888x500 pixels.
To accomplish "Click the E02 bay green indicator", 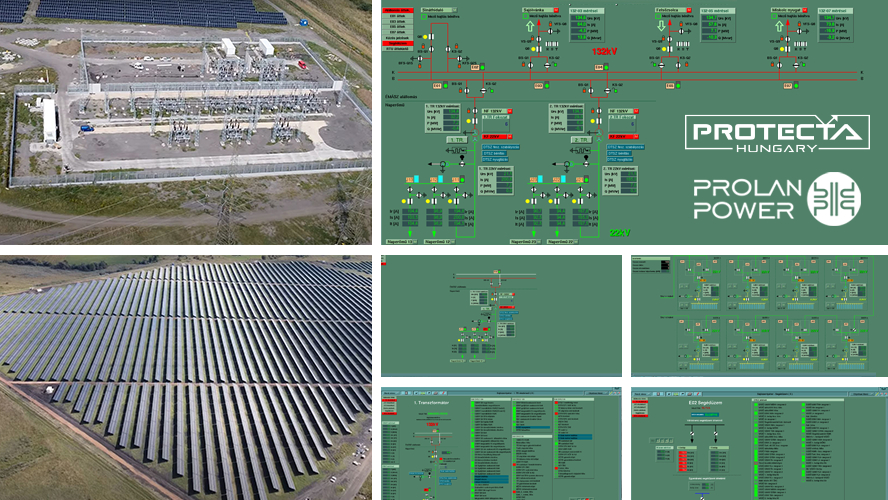I will (483, 67).
